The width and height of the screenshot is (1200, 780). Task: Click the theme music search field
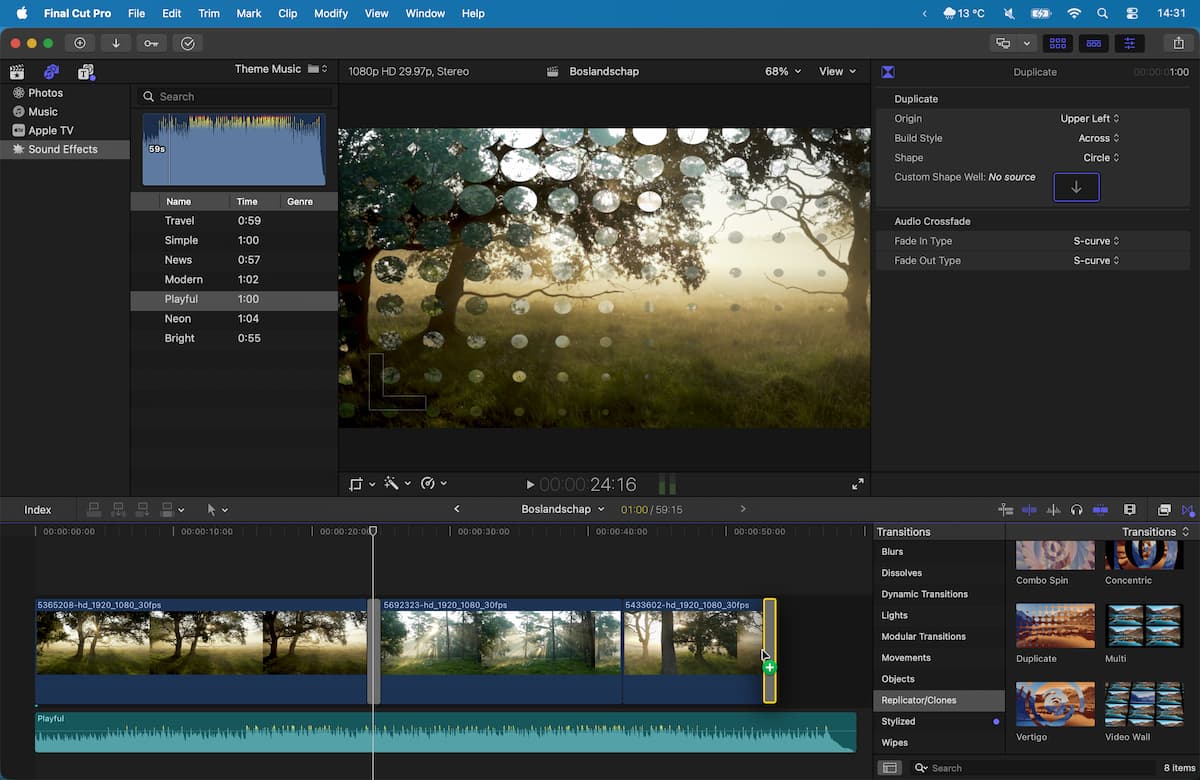click(x=235, y=96)
